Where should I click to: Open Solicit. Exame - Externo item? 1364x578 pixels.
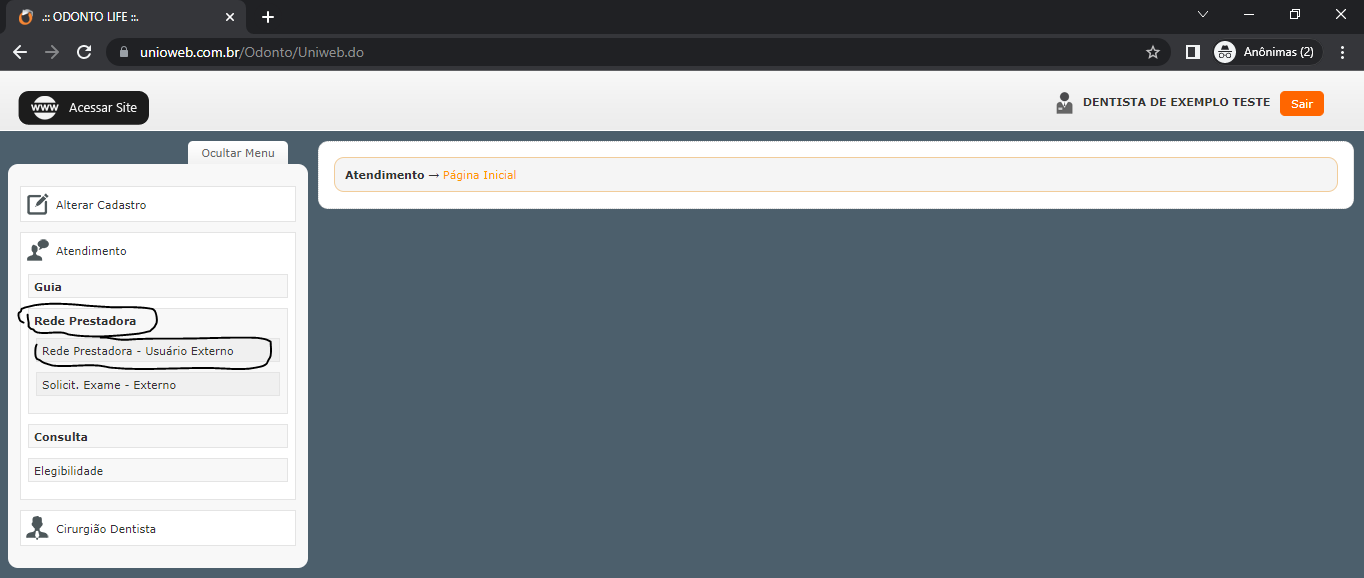(158, 385)
